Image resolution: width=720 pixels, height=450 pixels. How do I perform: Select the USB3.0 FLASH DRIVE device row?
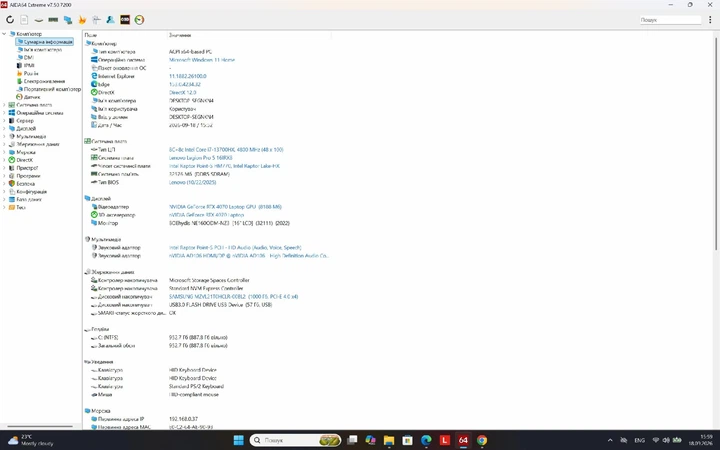(220, 305)
